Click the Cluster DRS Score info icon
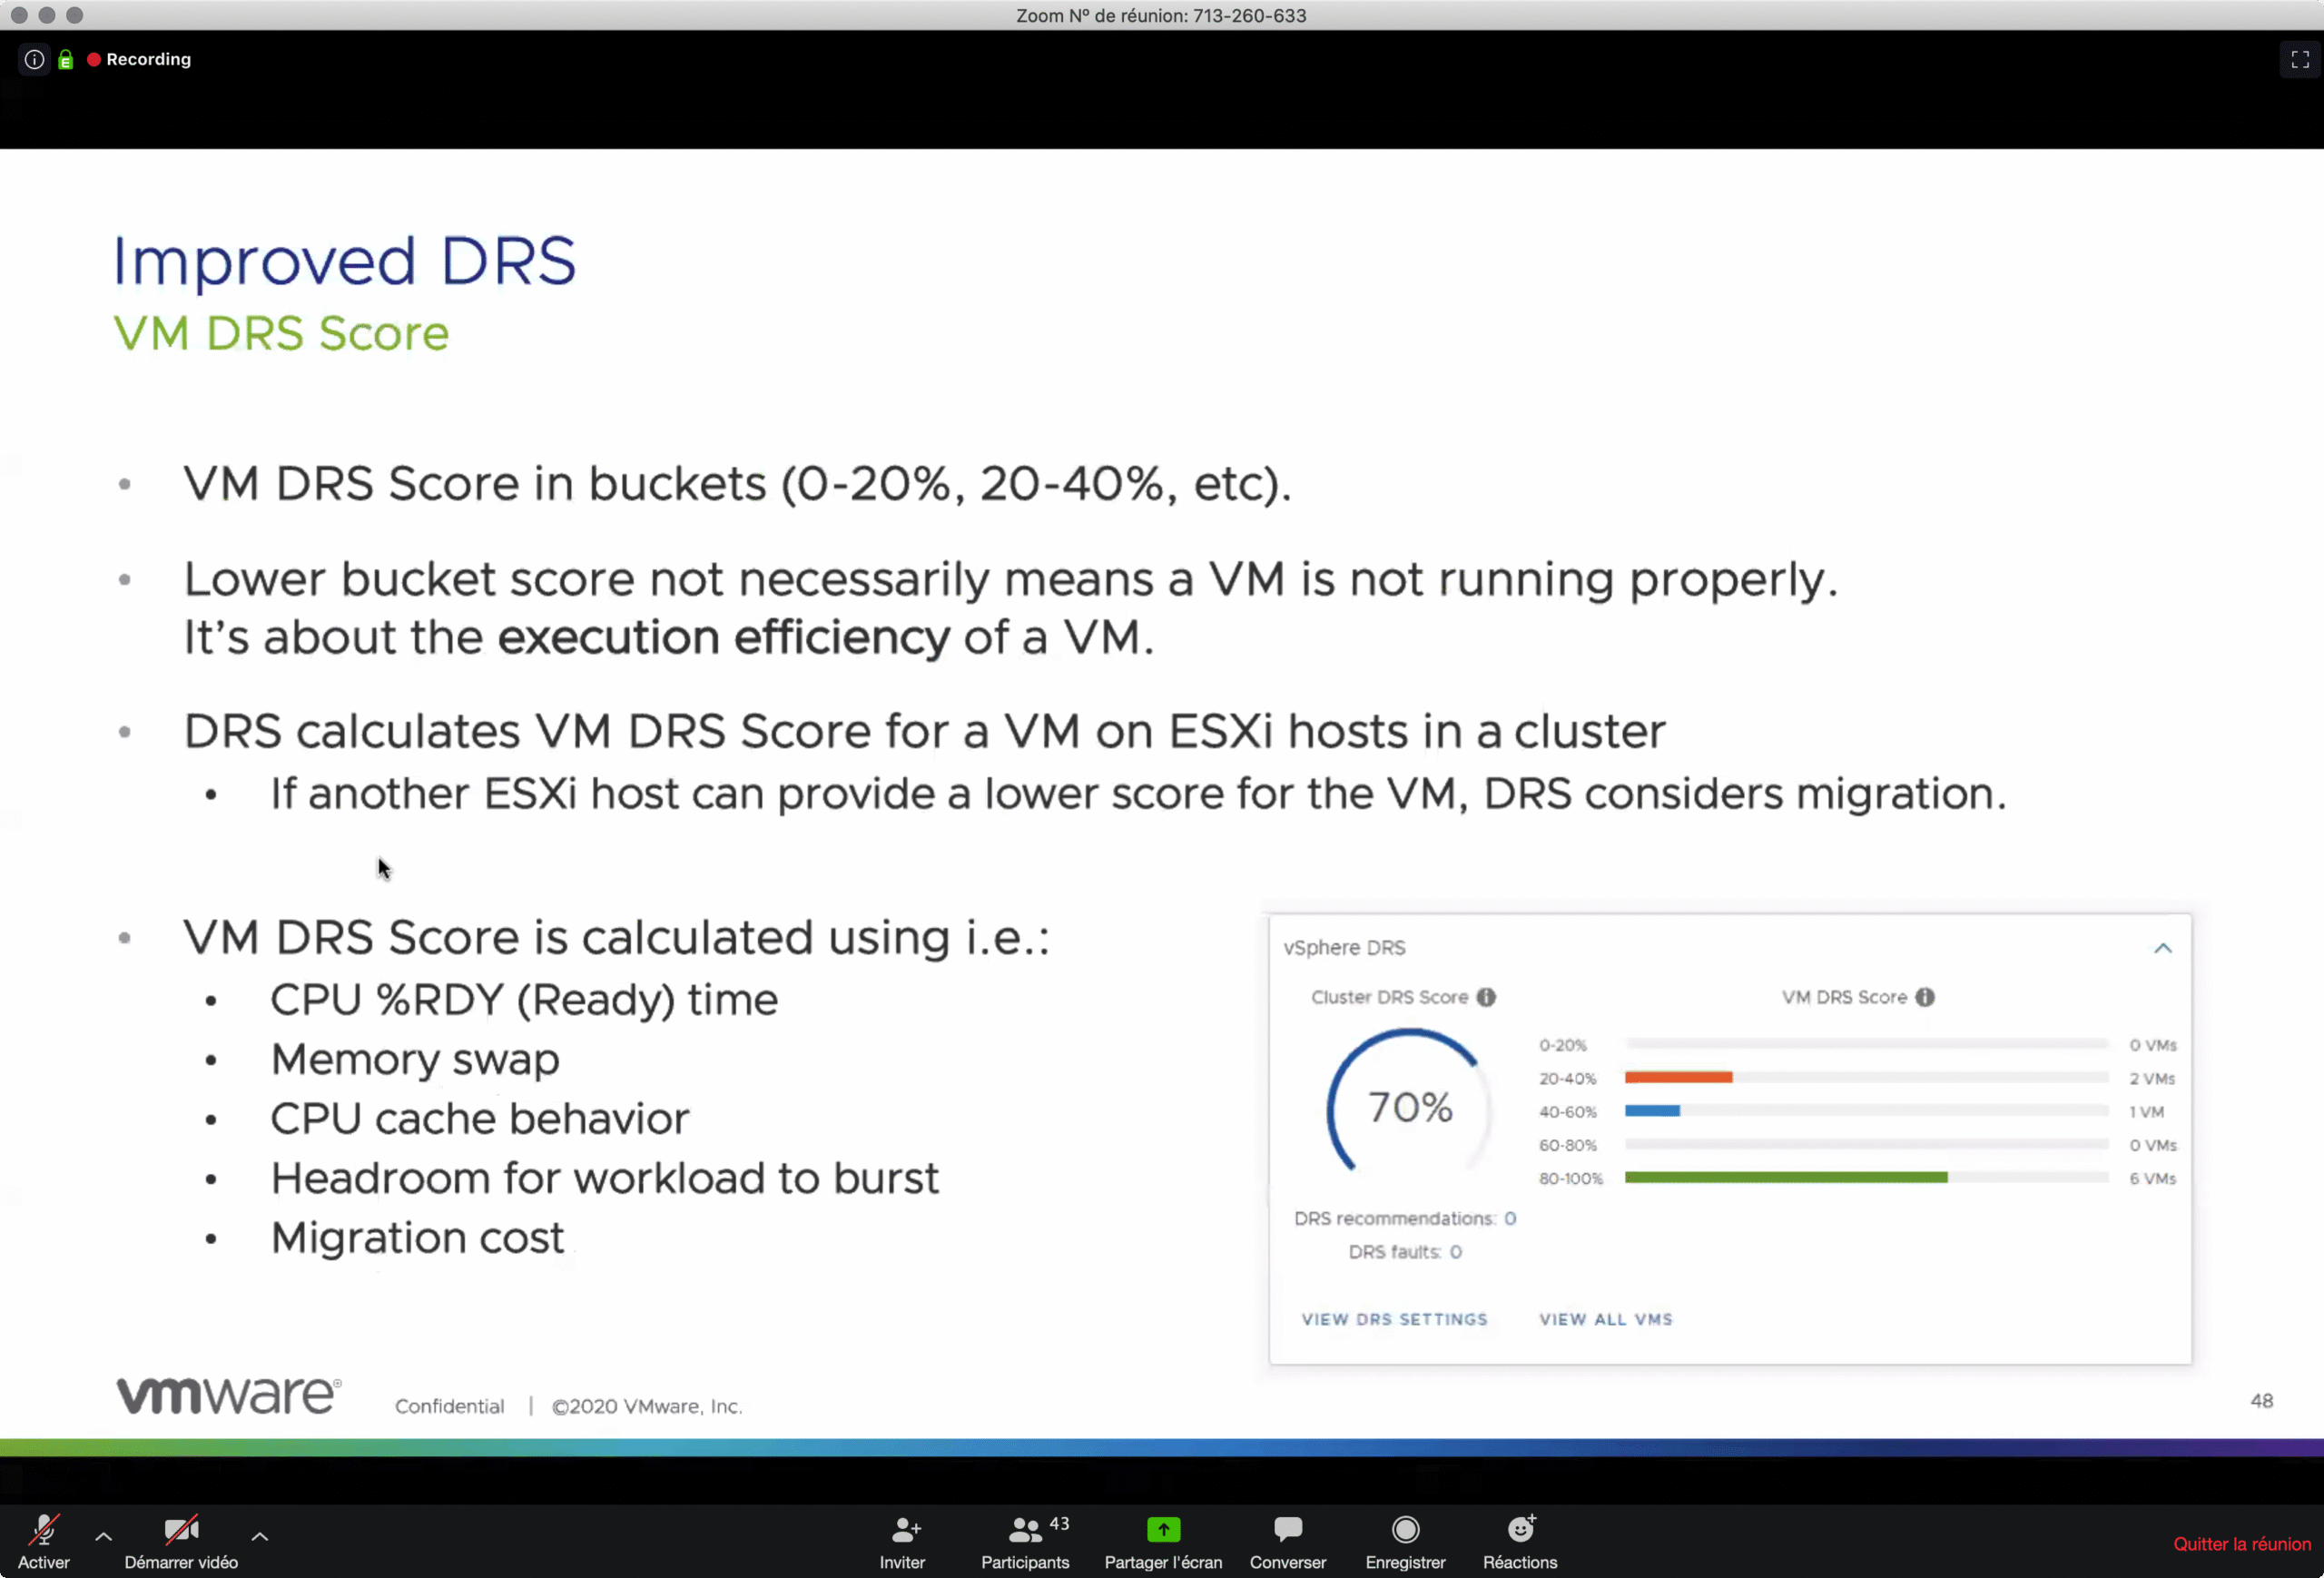This screenshot has width=2324, height=1578. click(1486, 997)
